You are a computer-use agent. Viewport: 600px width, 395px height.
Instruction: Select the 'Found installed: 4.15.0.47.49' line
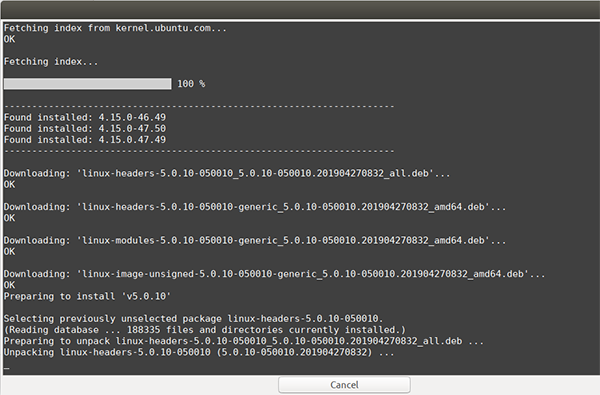point(85,140)
